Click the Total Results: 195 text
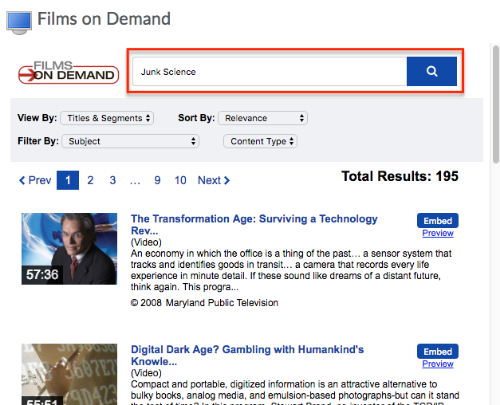Viewport: 500px width, 405px height. pos(400,176)
